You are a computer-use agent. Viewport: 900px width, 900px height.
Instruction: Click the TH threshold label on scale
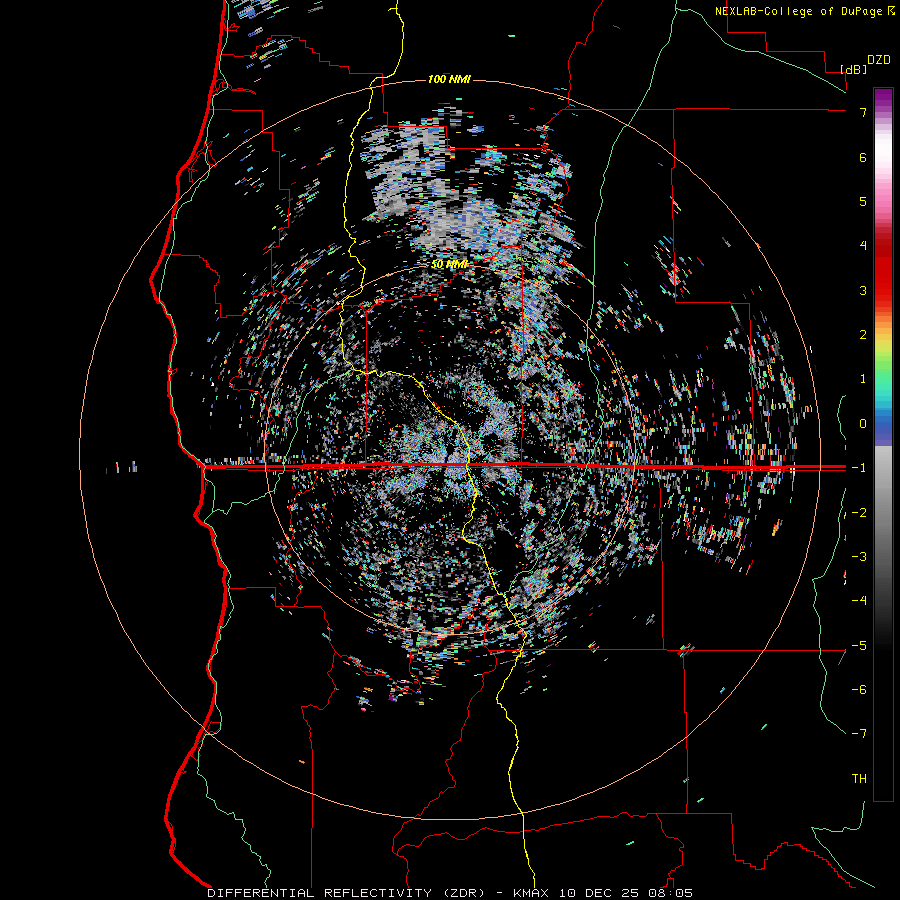859,779
